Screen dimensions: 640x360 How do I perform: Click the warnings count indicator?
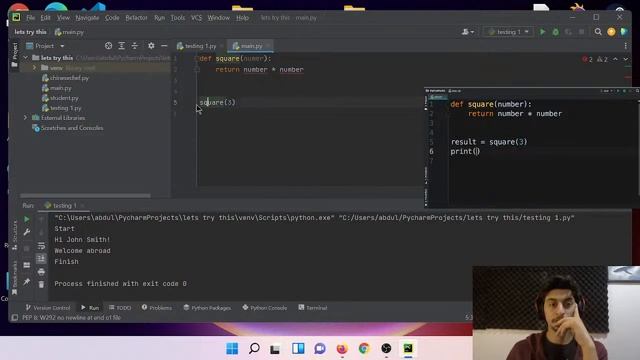point(602,60)
